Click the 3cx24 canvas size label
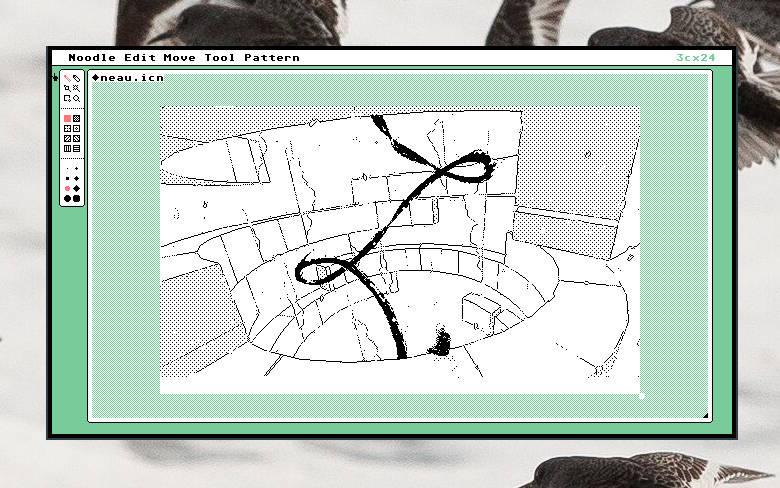 pos(695,58)
